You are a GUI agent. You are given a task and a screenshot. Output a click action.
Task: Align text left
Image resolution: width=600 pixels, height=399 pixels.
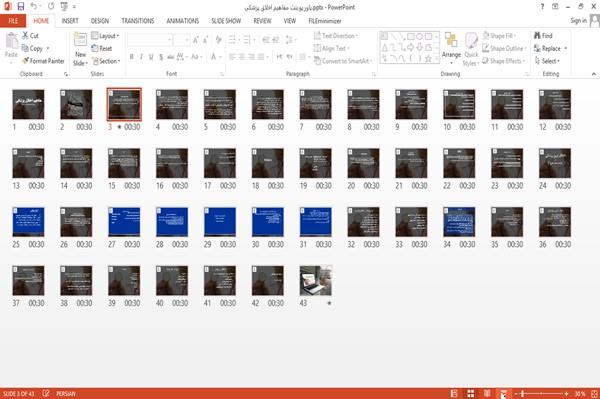pyautogui.click(x=232, y=57)
